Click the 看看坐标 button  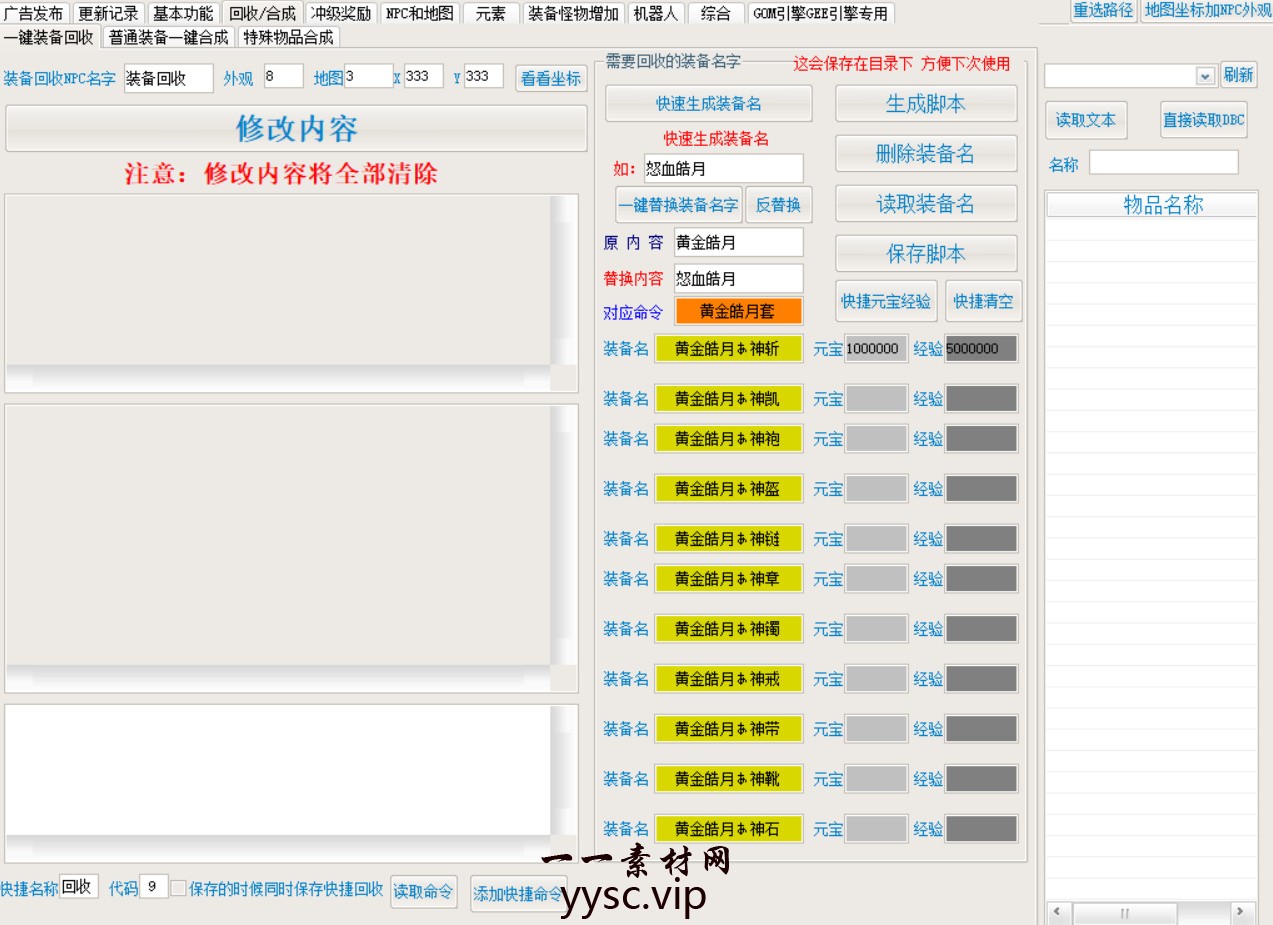click(x=551, y=78)
